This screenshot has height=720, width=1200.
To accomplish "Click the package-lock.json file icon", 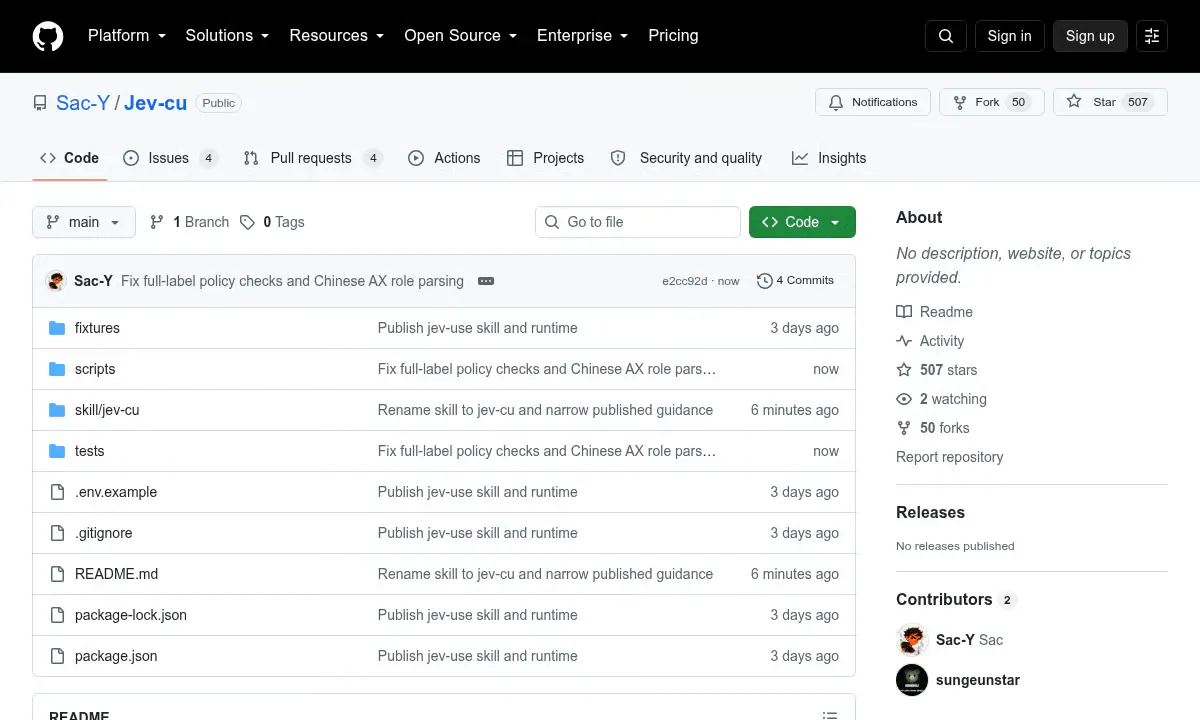I will point(57,615).
